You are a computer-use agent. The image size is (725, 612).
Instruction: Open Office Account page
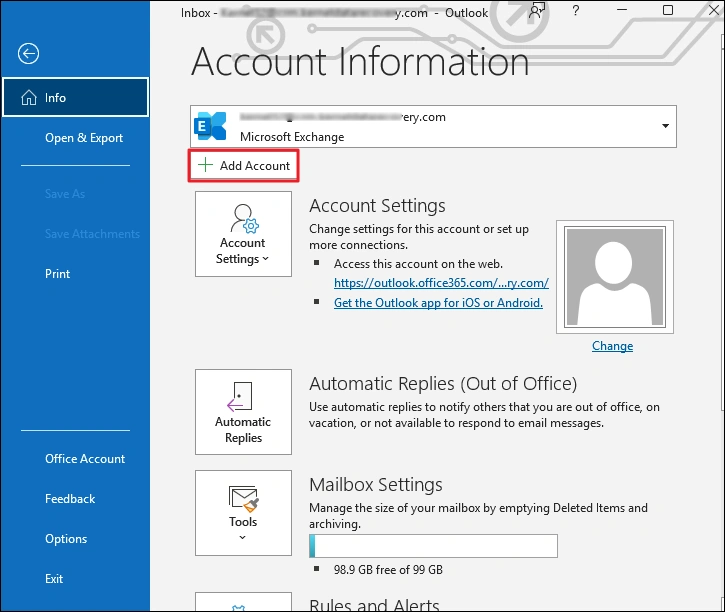pos(85,459)
